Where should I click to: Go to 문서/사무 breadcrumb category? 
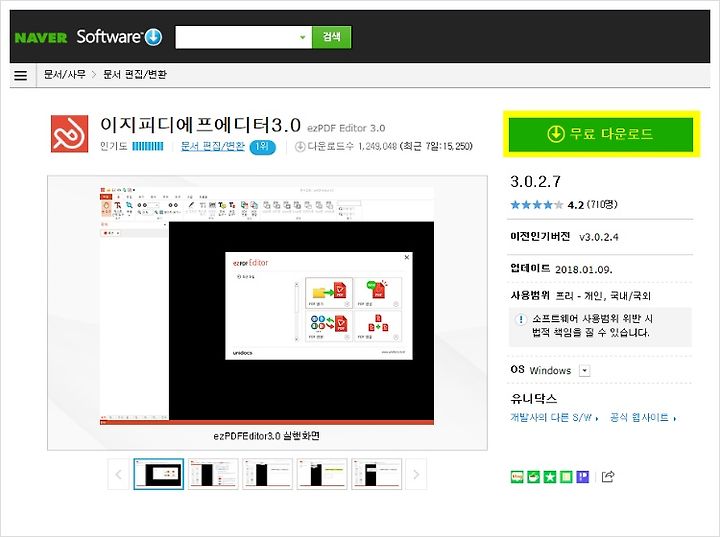[x=65, y=74]
